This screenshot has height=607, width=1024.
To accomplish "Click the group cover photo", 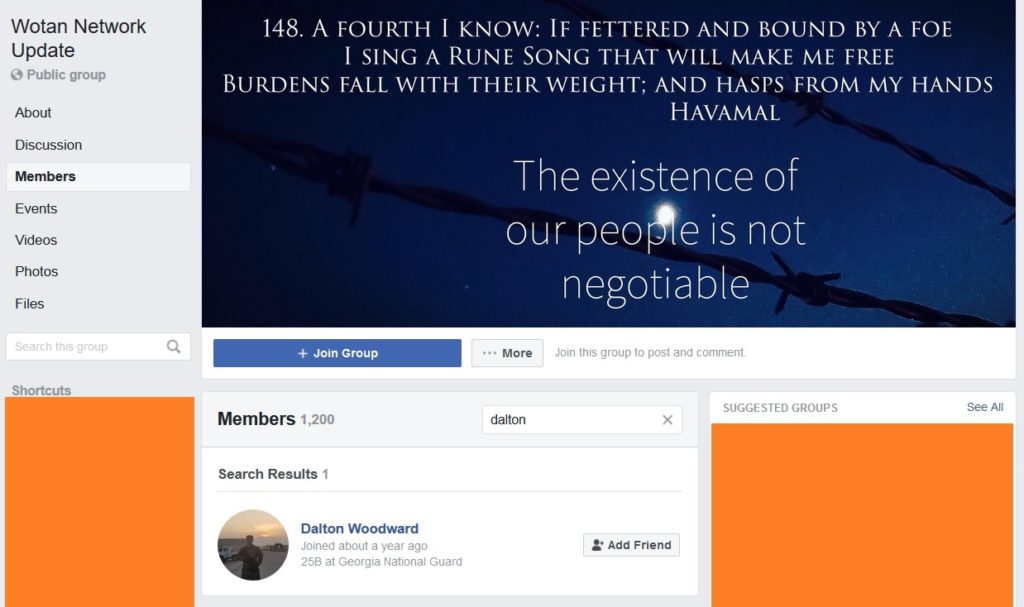I will 608,163.
